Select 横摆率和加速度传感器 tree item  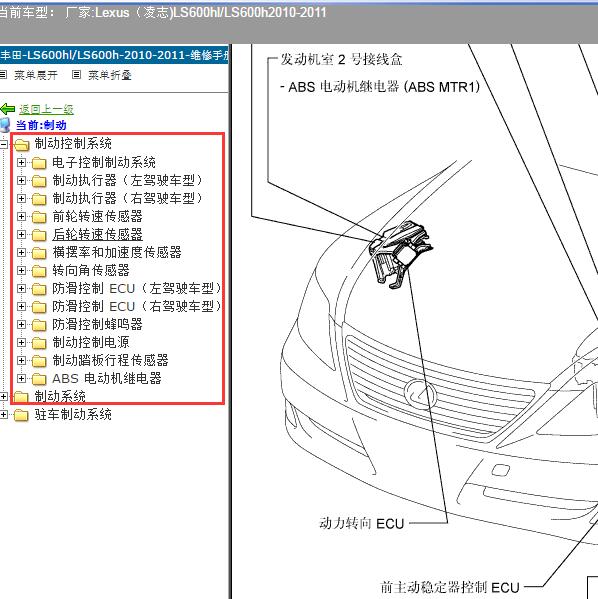click(x=117, y=252)
